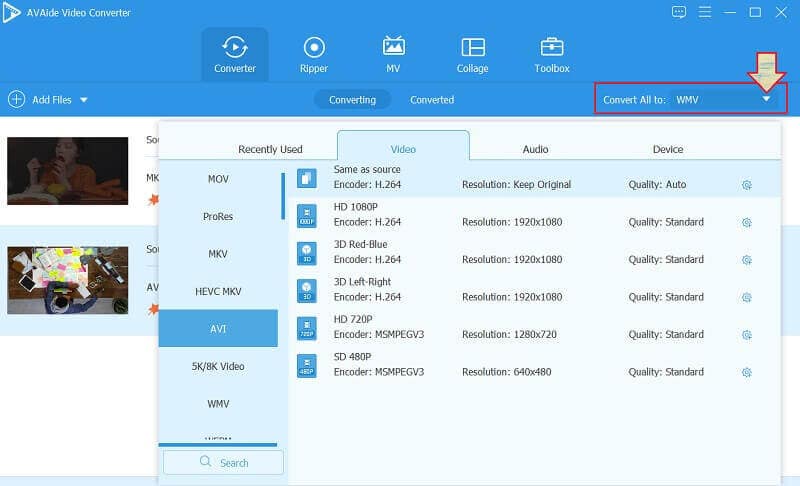800x486 pixels.
Task: Click the Add Files button label
Action: tap(52, 100)
